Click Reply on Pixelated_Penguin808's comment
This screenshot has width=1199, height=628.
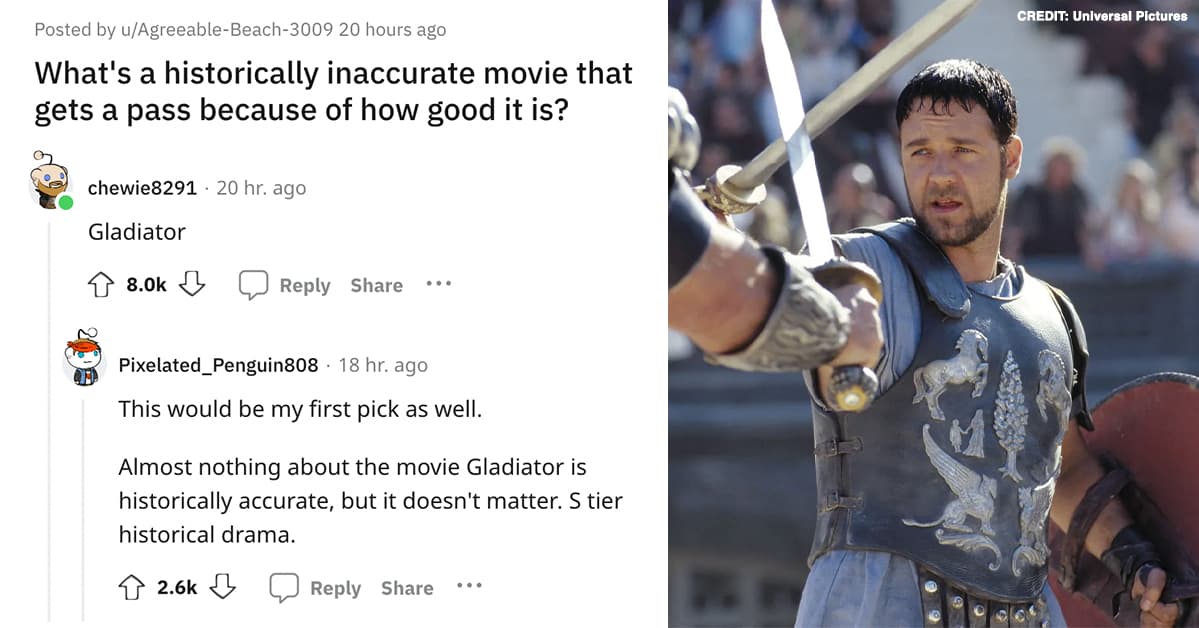point(336,588)
